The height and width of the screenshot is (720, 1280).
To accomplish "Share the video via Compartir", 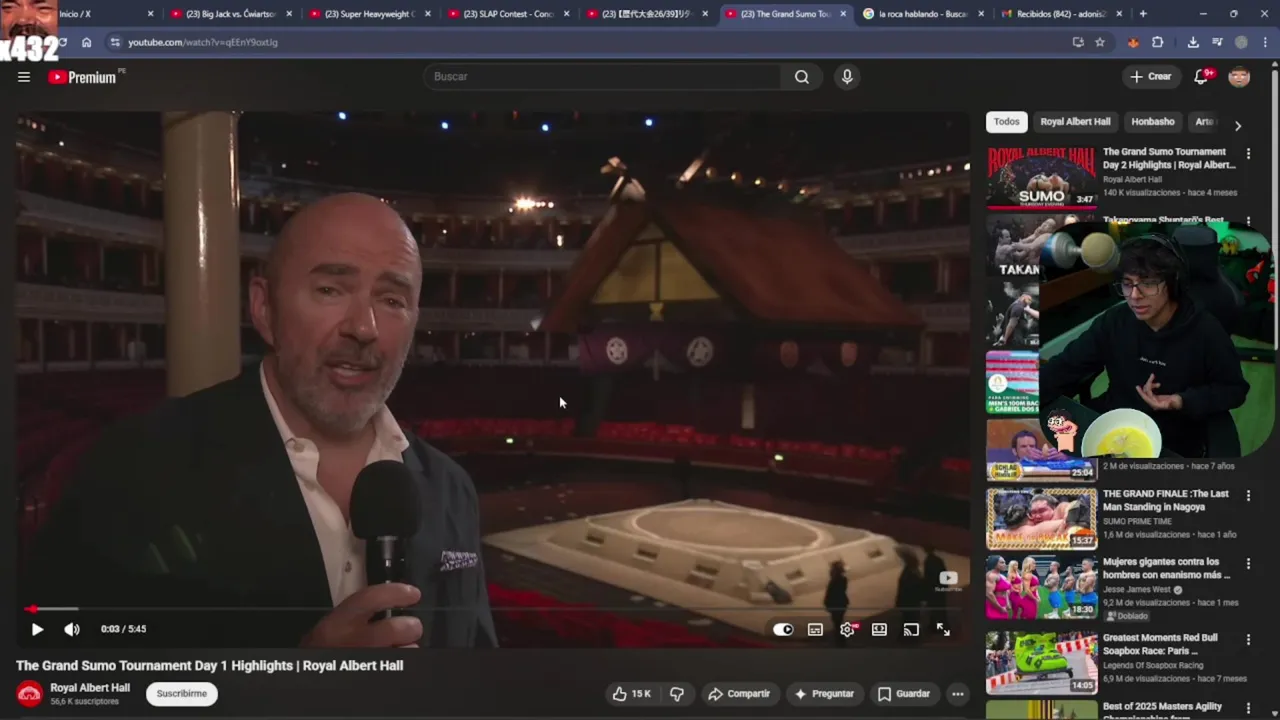I will tap(739, 693).
